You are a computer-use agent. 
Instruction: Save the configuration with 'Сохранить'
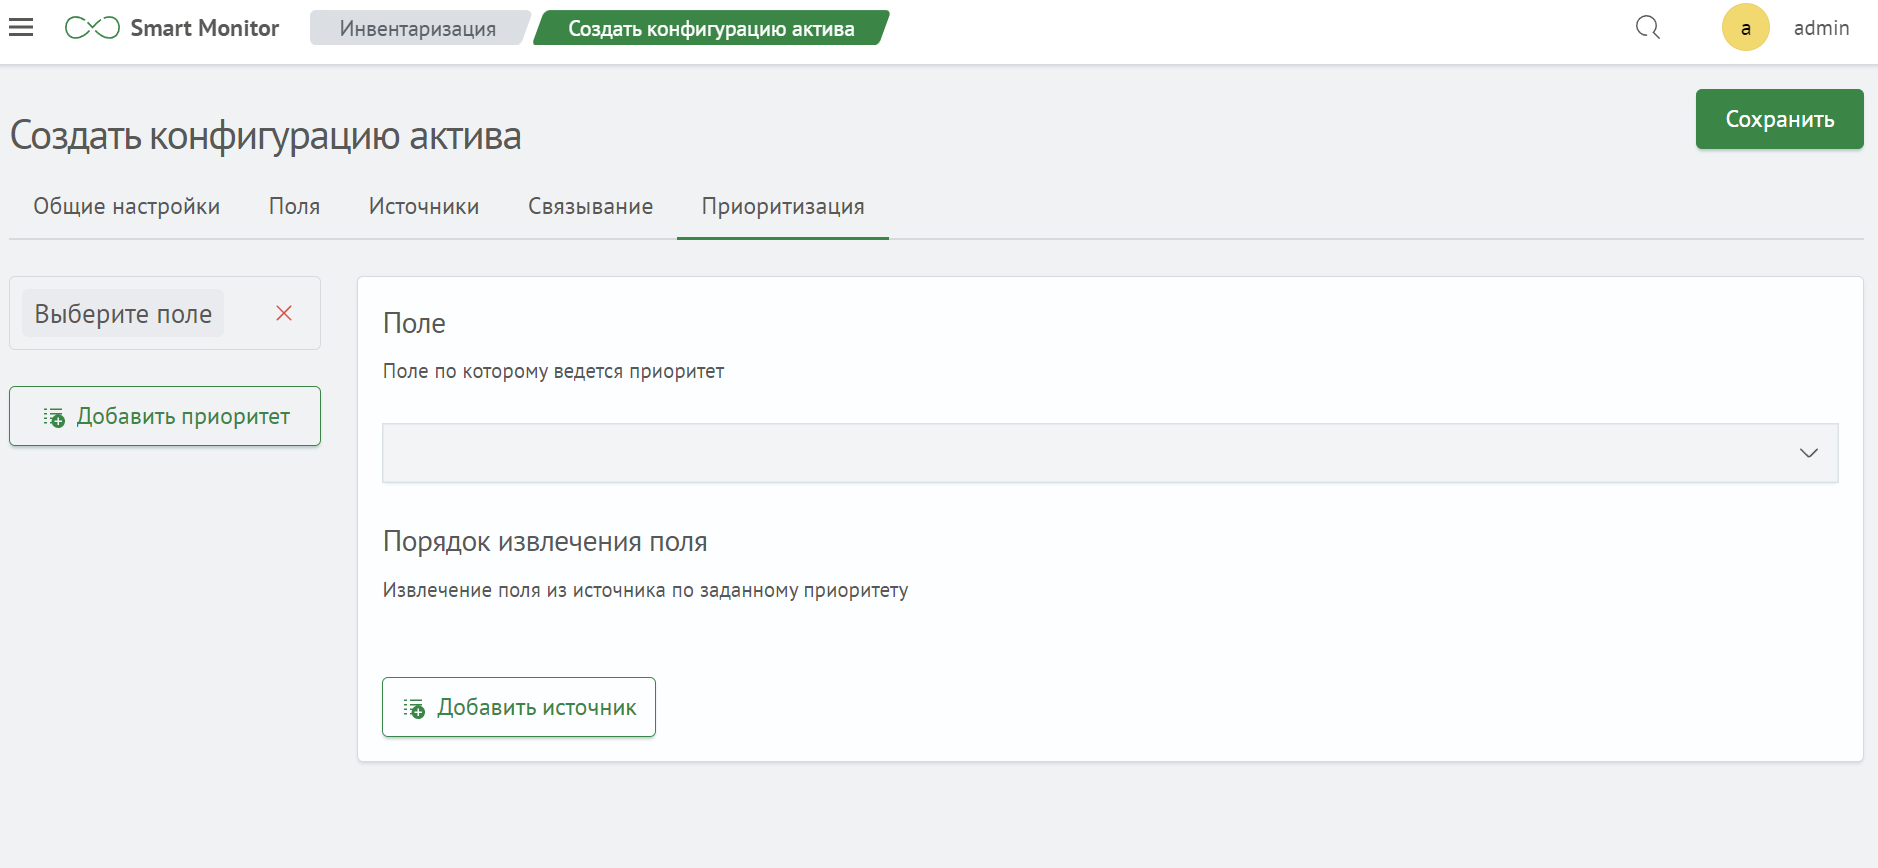(x=1779, y=119)
